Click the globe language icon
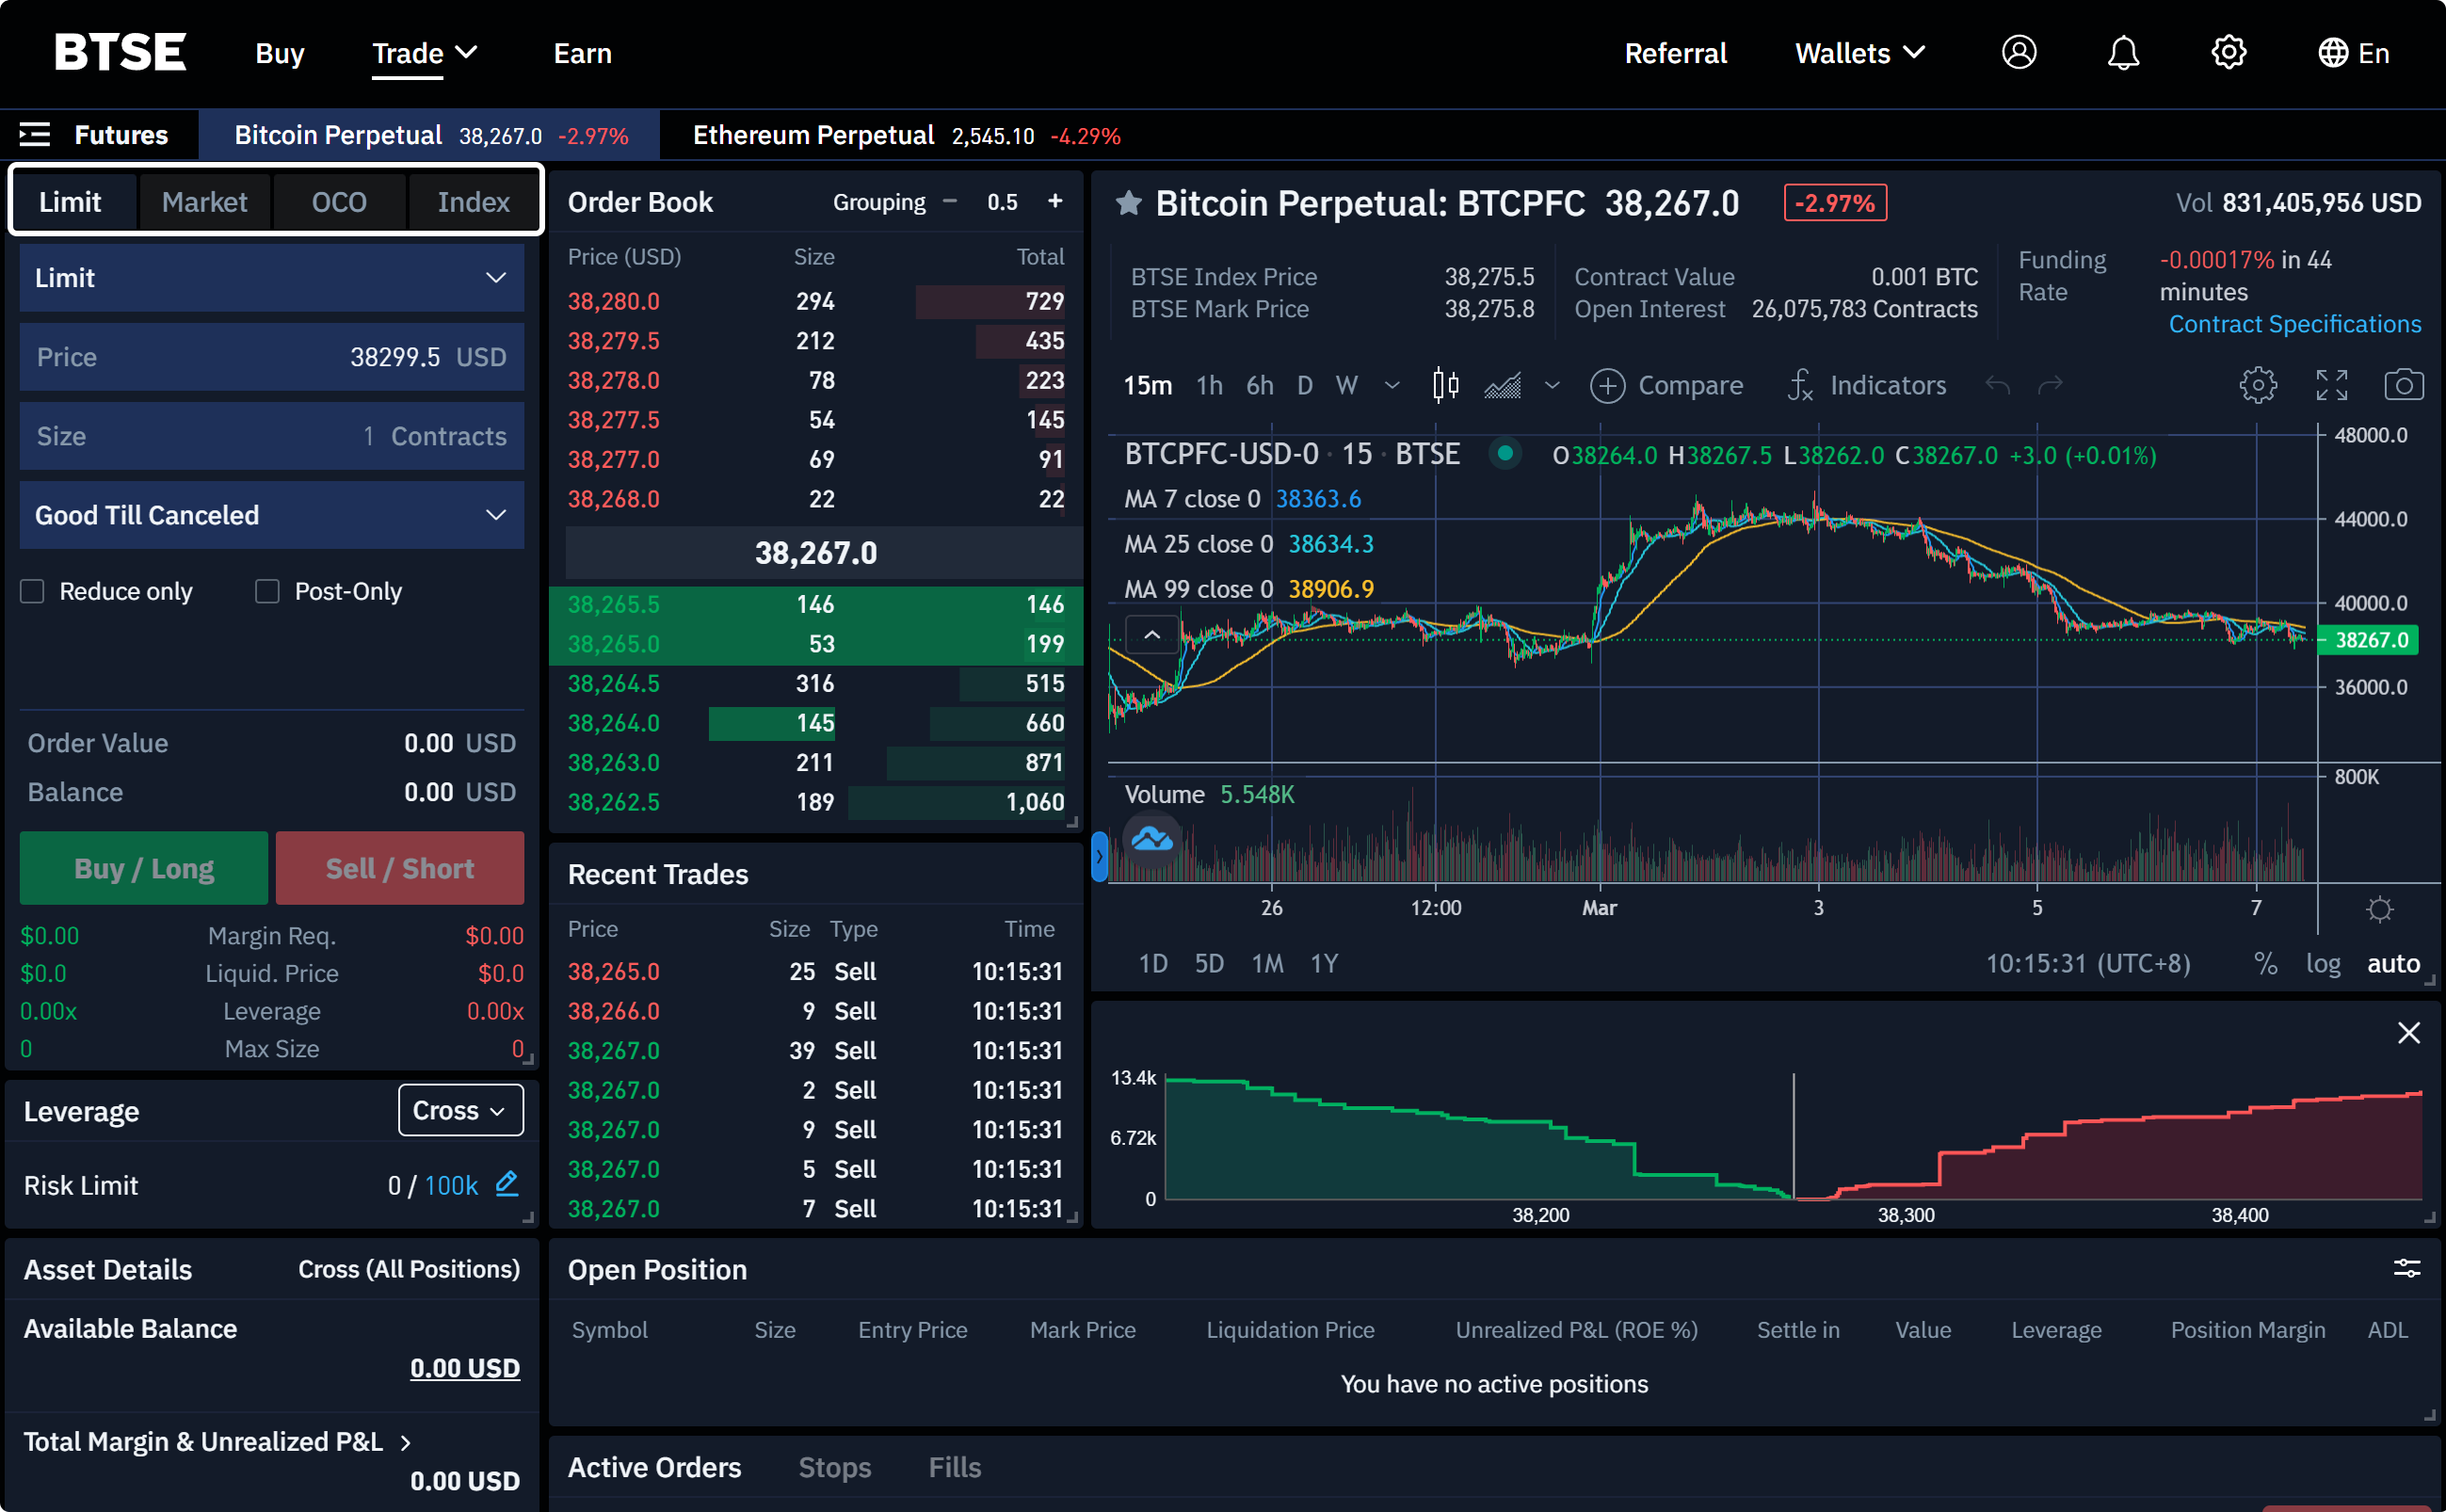The width and height of the screenshot is (2446, 1512). [2332, 53]
